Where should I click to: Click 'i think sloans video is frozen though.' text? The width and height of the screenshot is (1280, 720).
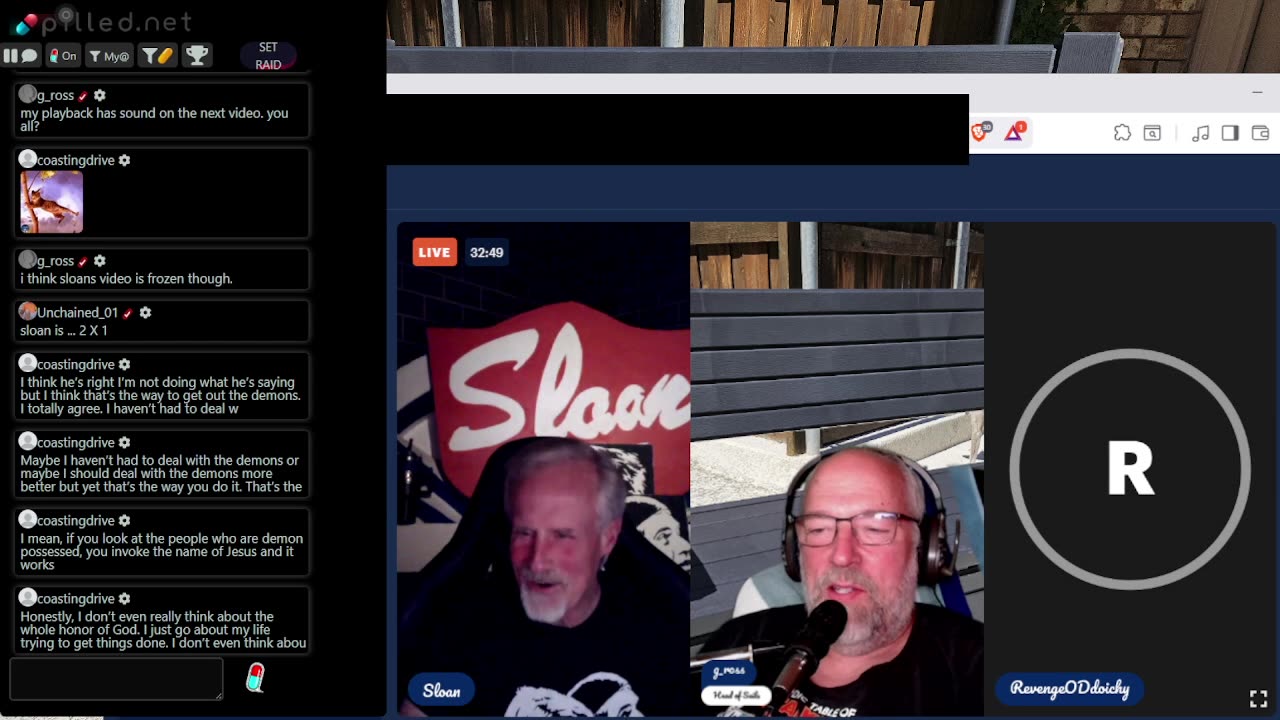point(126,279)
